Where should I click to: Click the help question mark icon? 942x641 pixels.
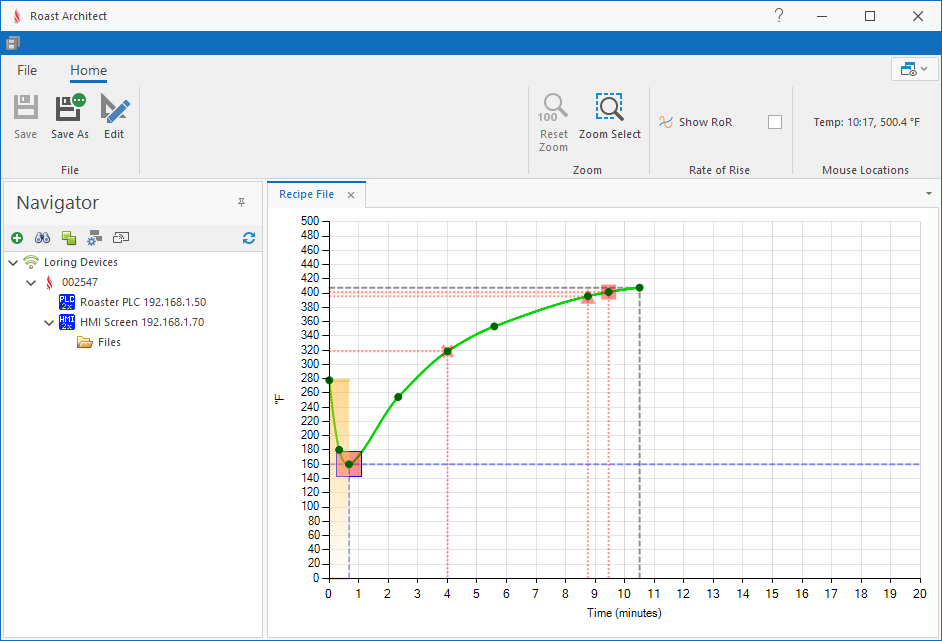pyautogui.click(x=779, y=16)
